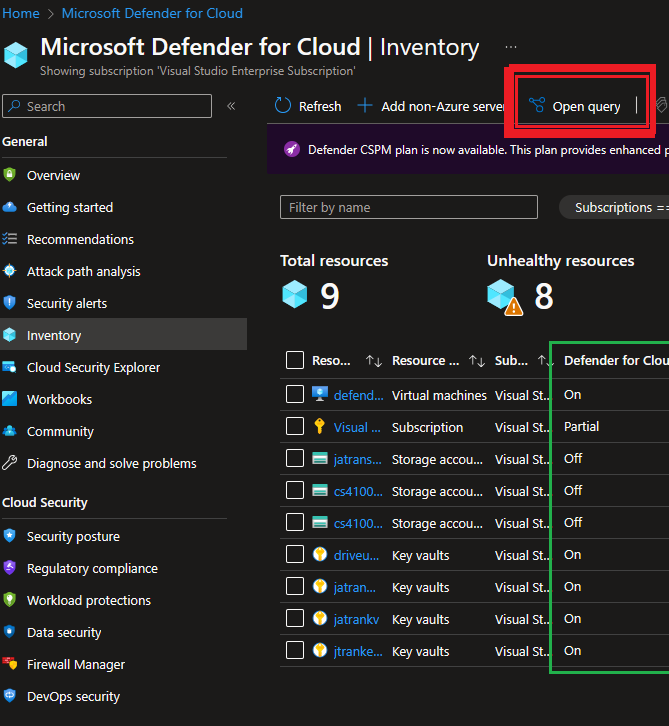The height and width of the screenshot is (726, 669).
Task: Open the jatrans... storage account link
Action: click(358, 459)
